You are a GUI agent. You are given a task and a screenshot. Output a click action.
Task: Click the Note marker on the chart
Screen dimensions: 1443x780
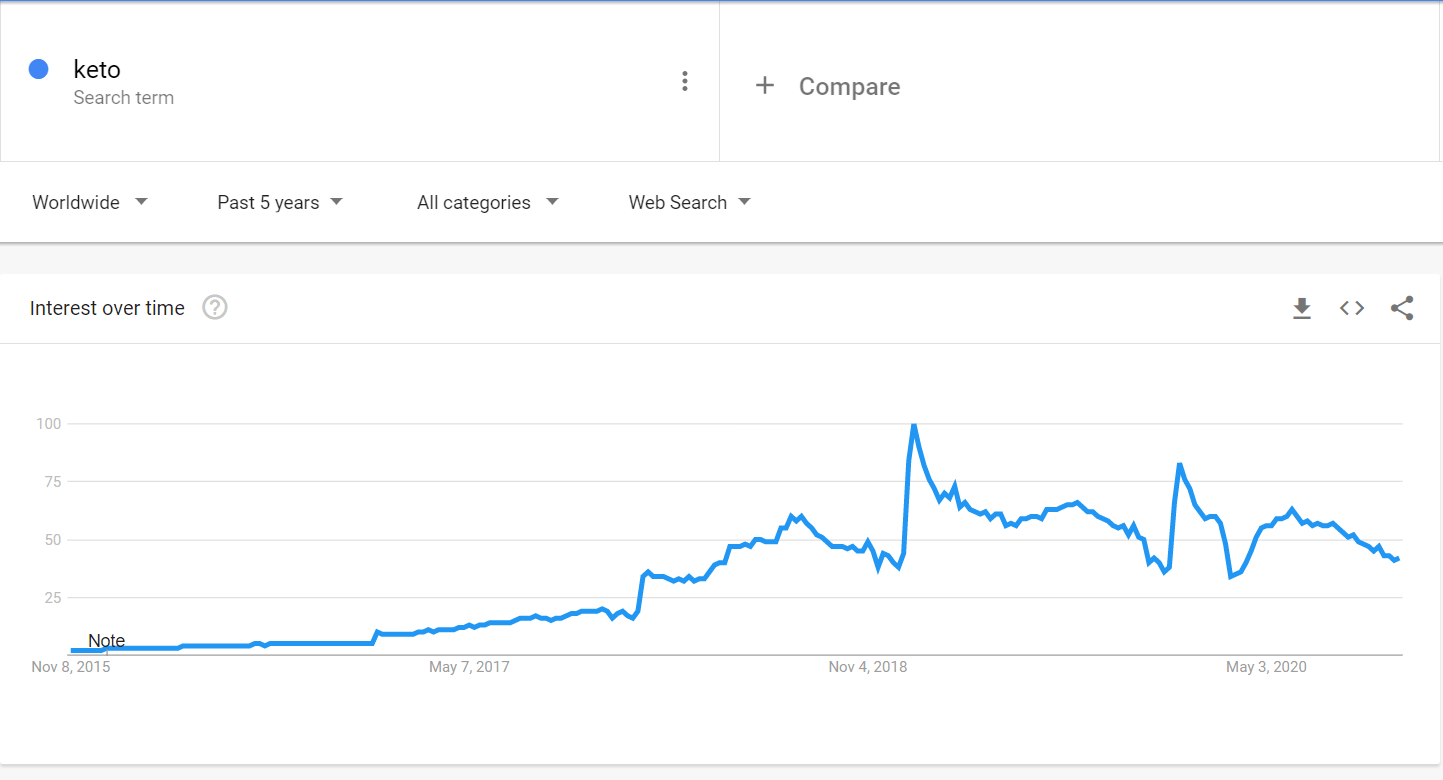point(106,641)
